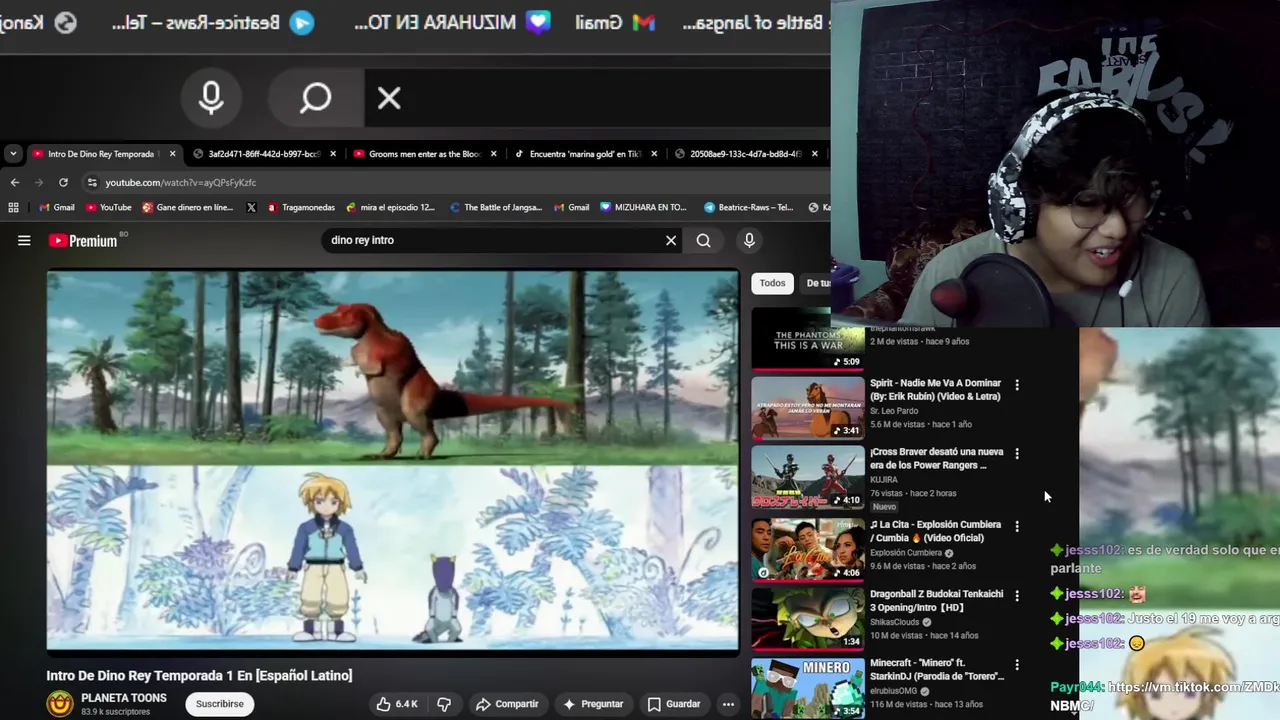The width and height of the screenshot is (1280, 720).
Task: Open the first Gmail bookmark
Action: [x=56, y=207]
